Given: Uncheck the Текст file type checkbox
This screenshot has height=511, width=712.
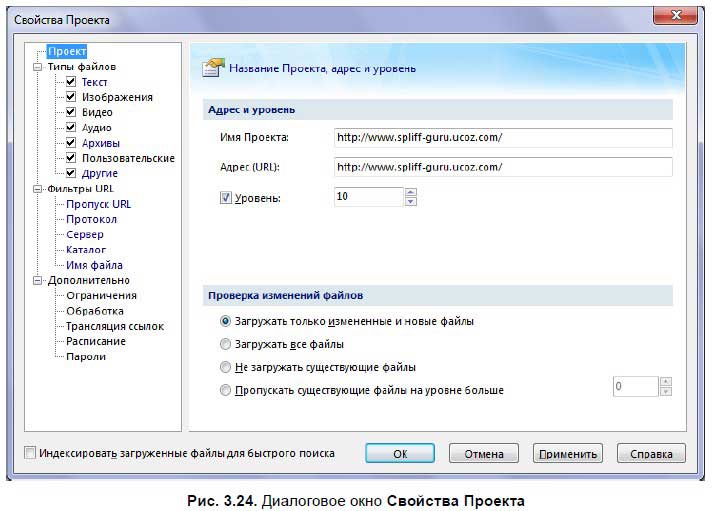Looking at the screenshot, I should 71,82.
